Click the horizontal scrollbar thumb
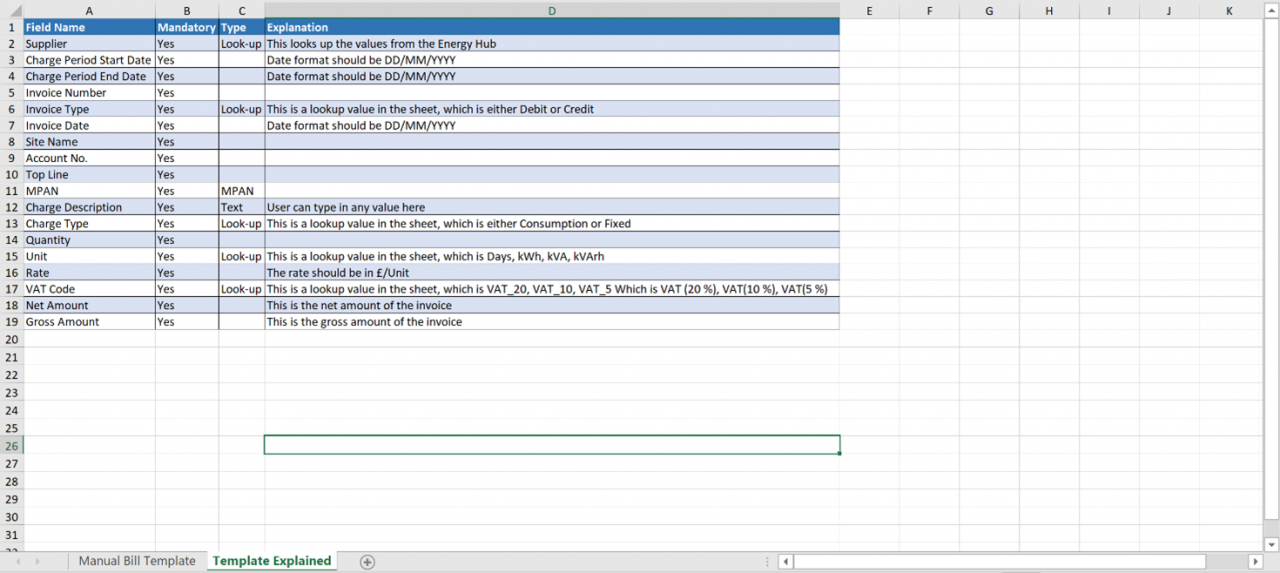 [x=1000, y=562]
